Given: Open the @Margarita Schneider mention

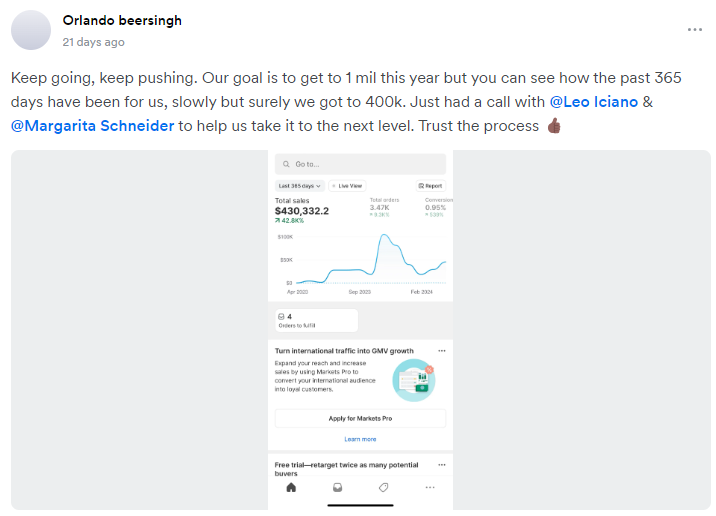Looking at the screenshot, I should pyautogui.click(x=93, y=126).
